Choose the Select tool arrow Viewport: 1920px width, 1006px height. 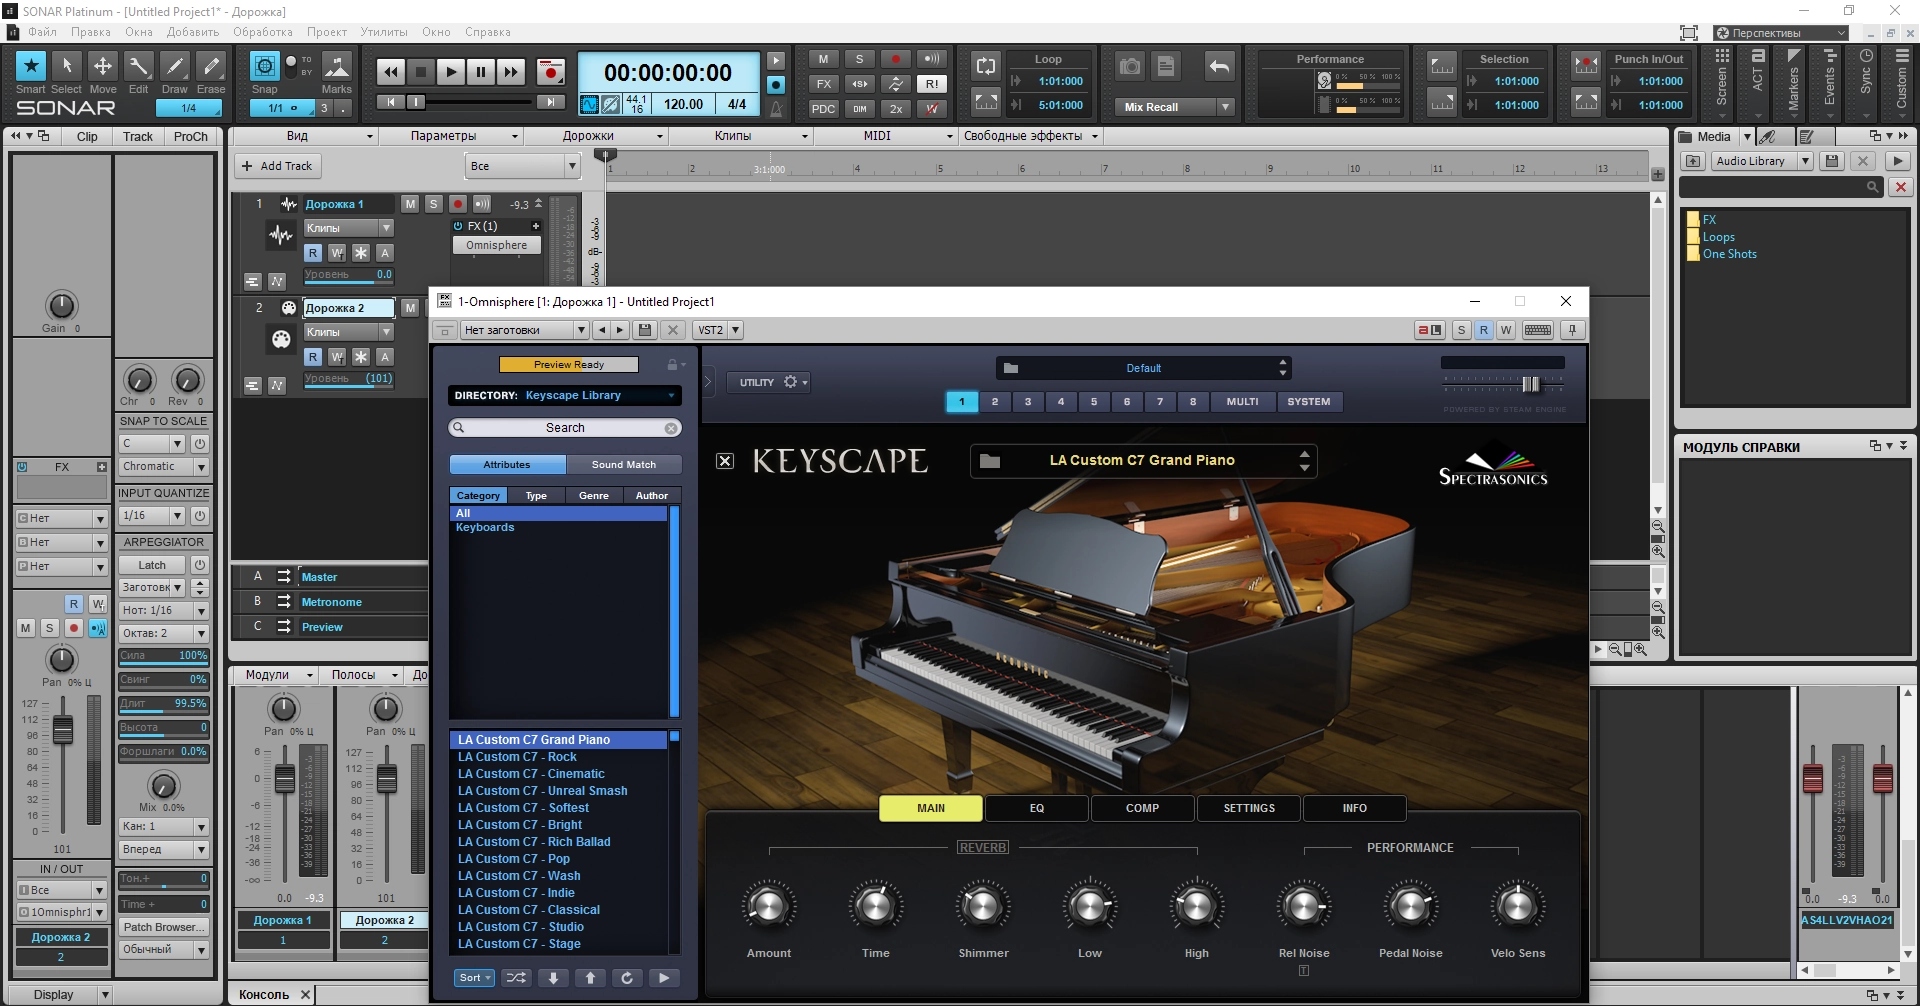pyautogui.click(x=67, y=66)
